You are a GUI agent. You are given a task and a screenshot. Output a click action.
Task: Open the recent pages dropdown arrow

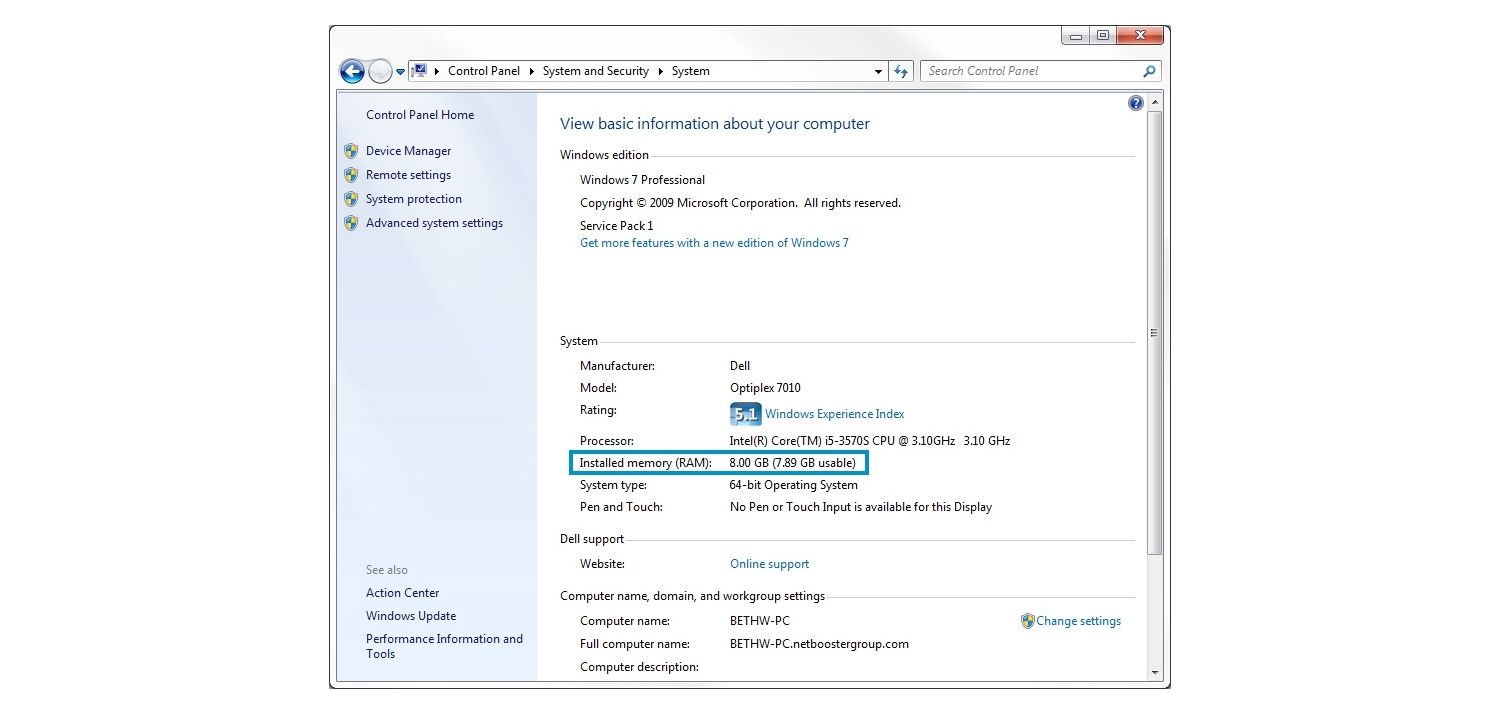point(399,71)
